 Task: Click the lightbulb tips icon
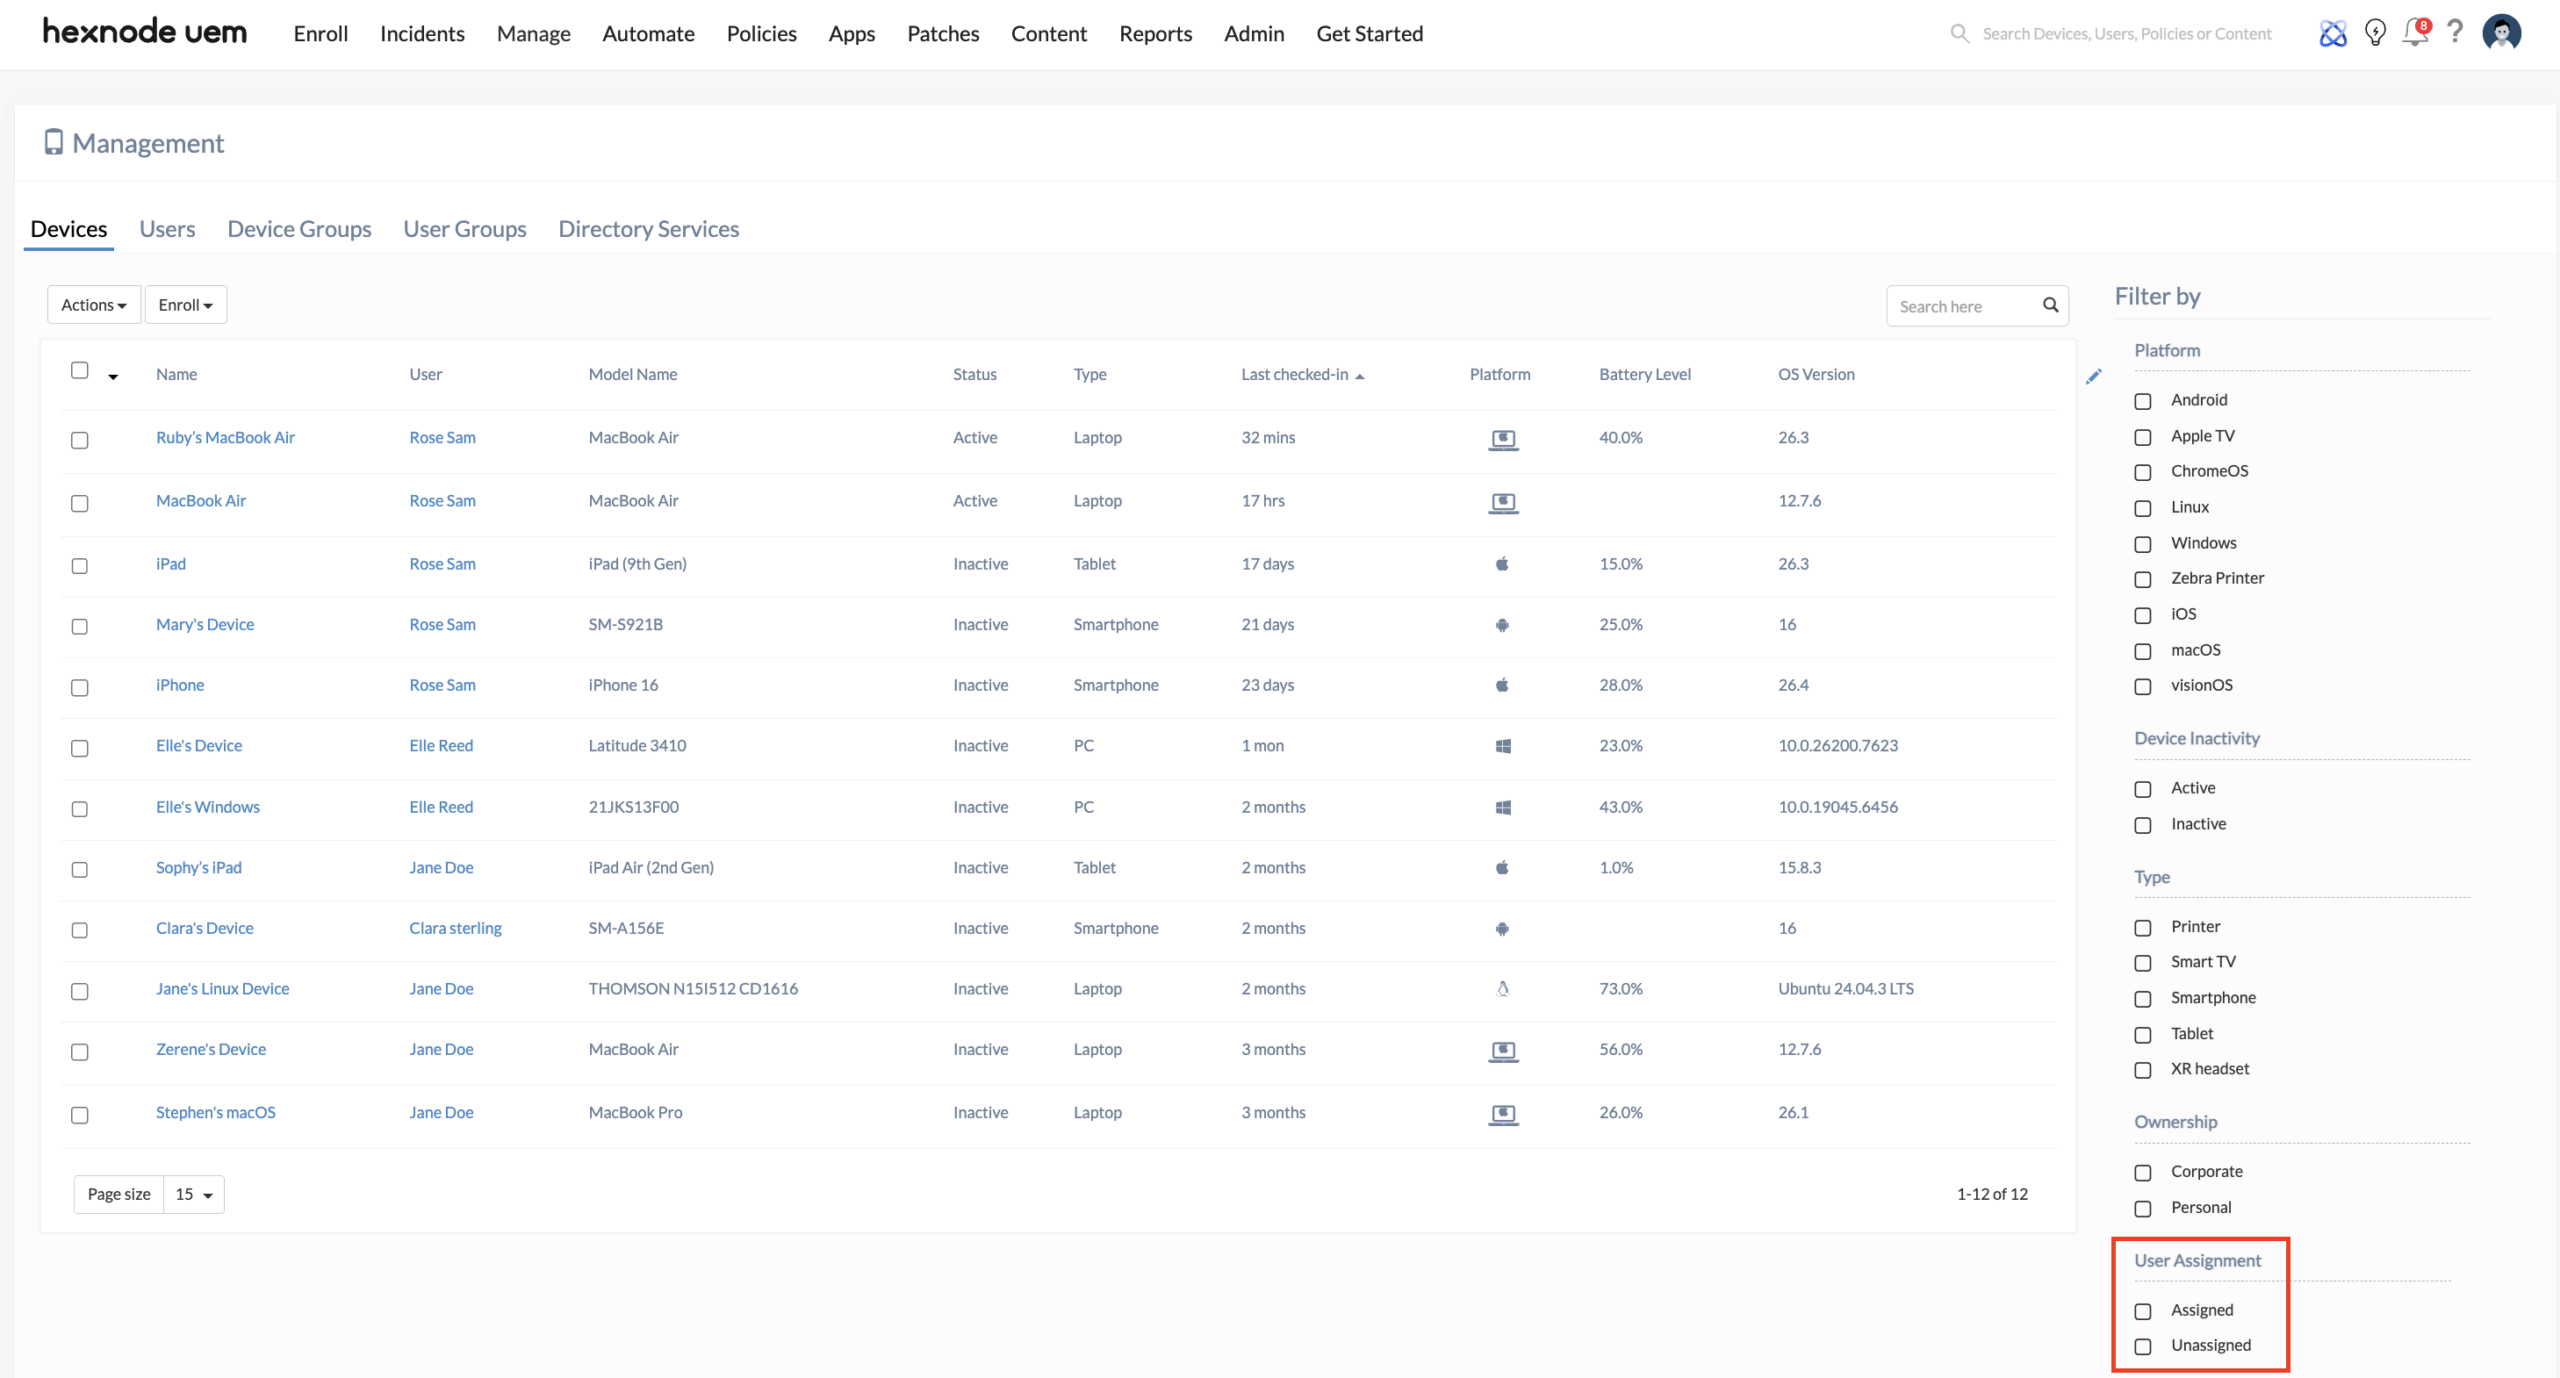click(2375, 33)
